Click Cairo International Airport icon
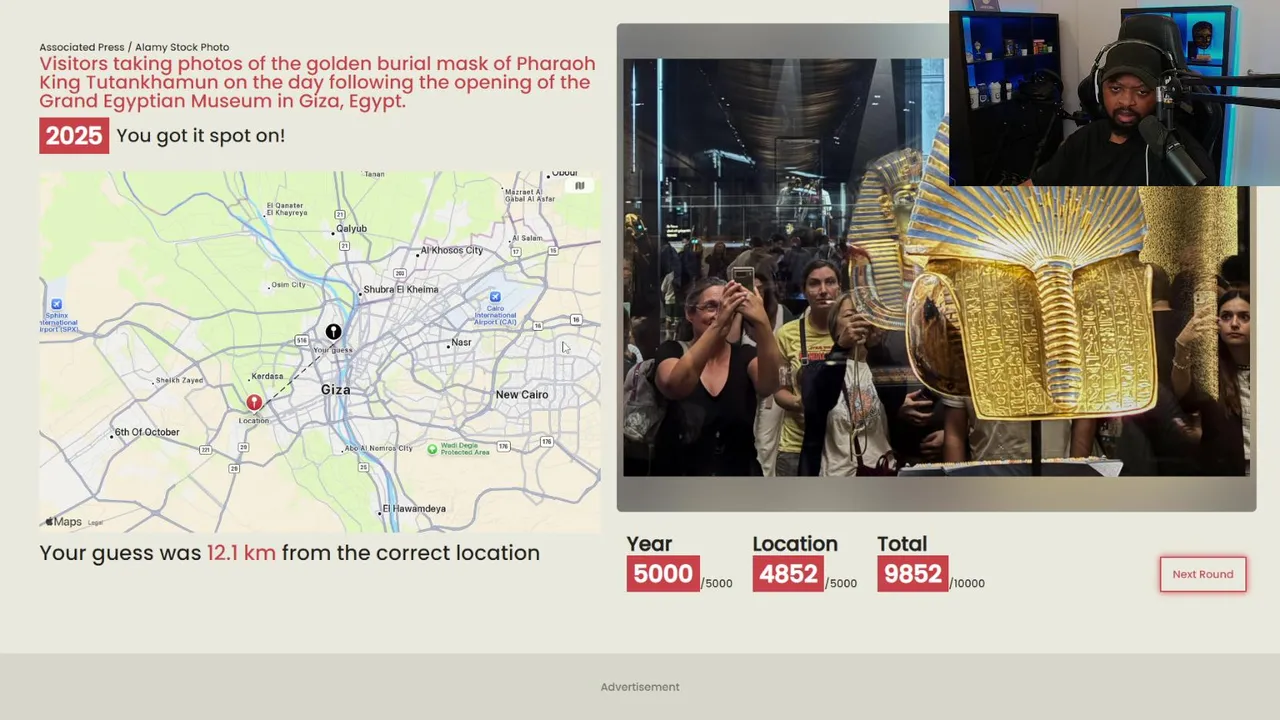The image size is (1280, 720). tap(495, 297)
